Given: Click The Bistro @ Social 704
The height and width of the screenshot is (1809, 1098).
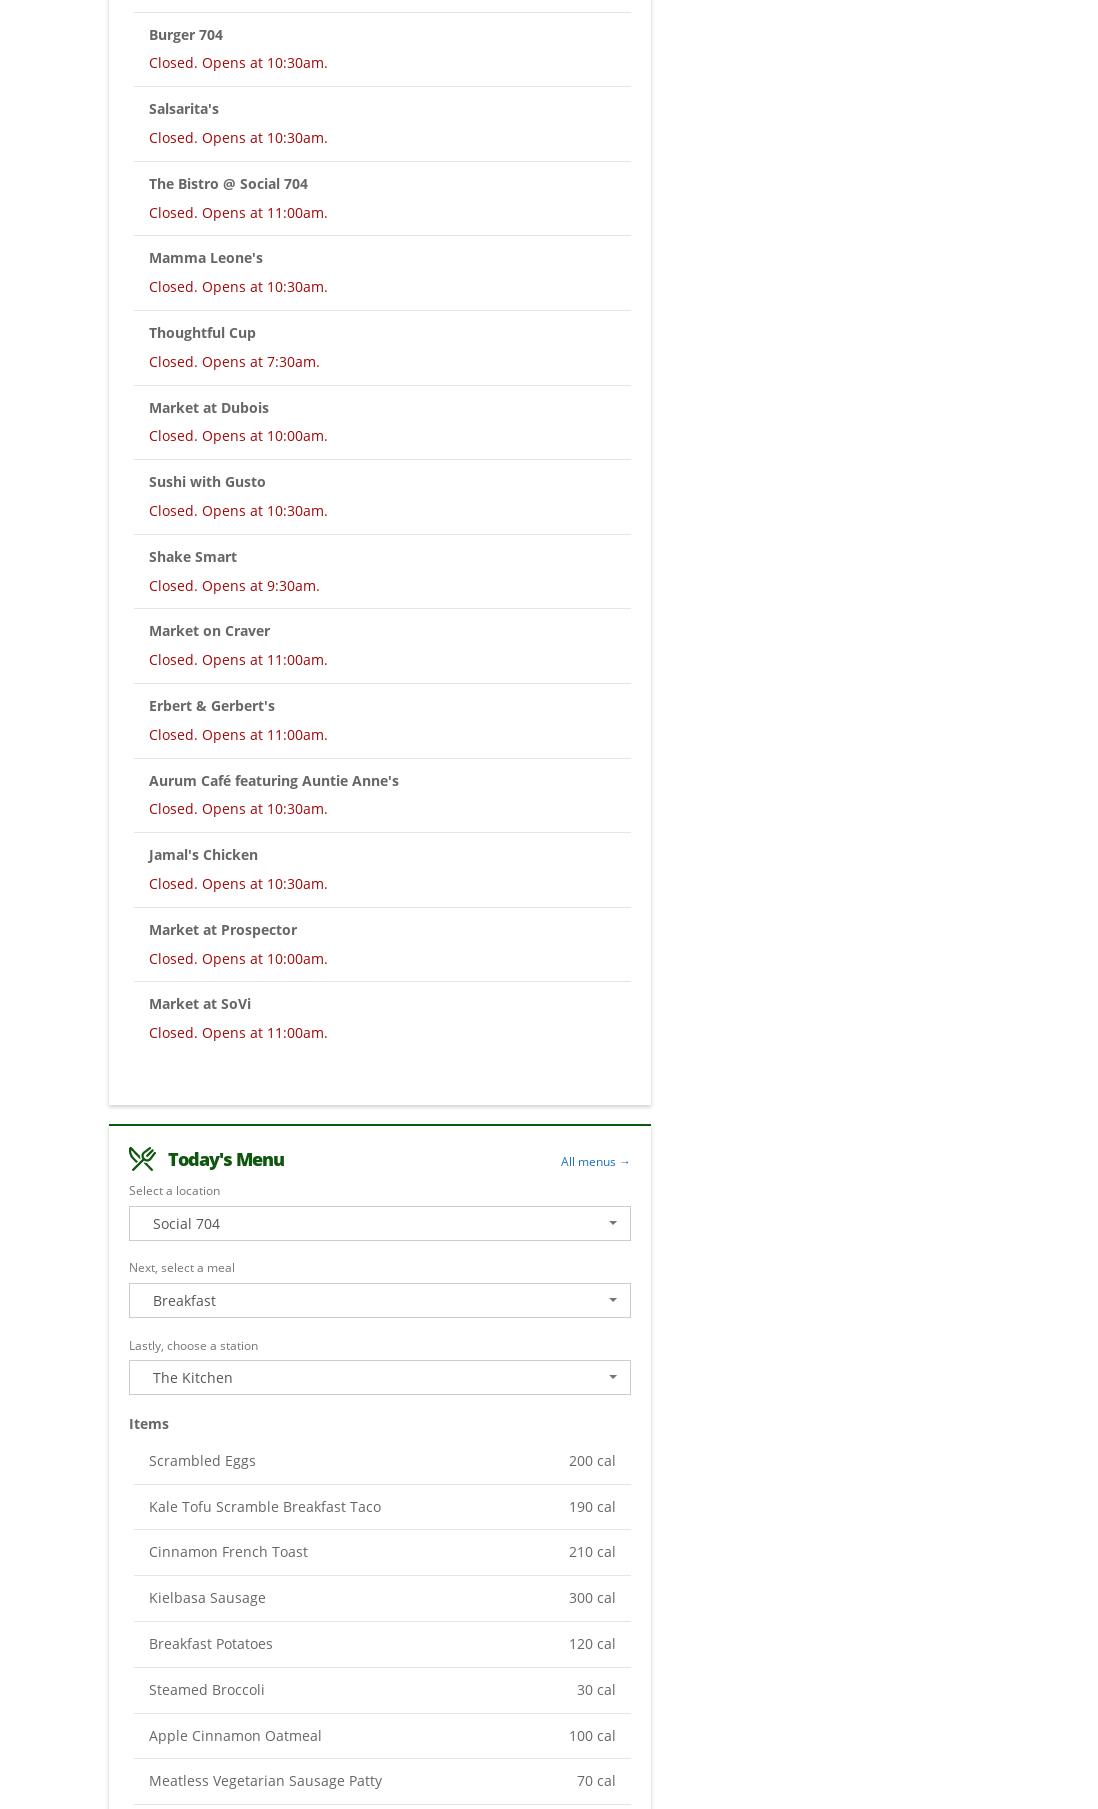Looking at the screenshot, I should 228,184.
